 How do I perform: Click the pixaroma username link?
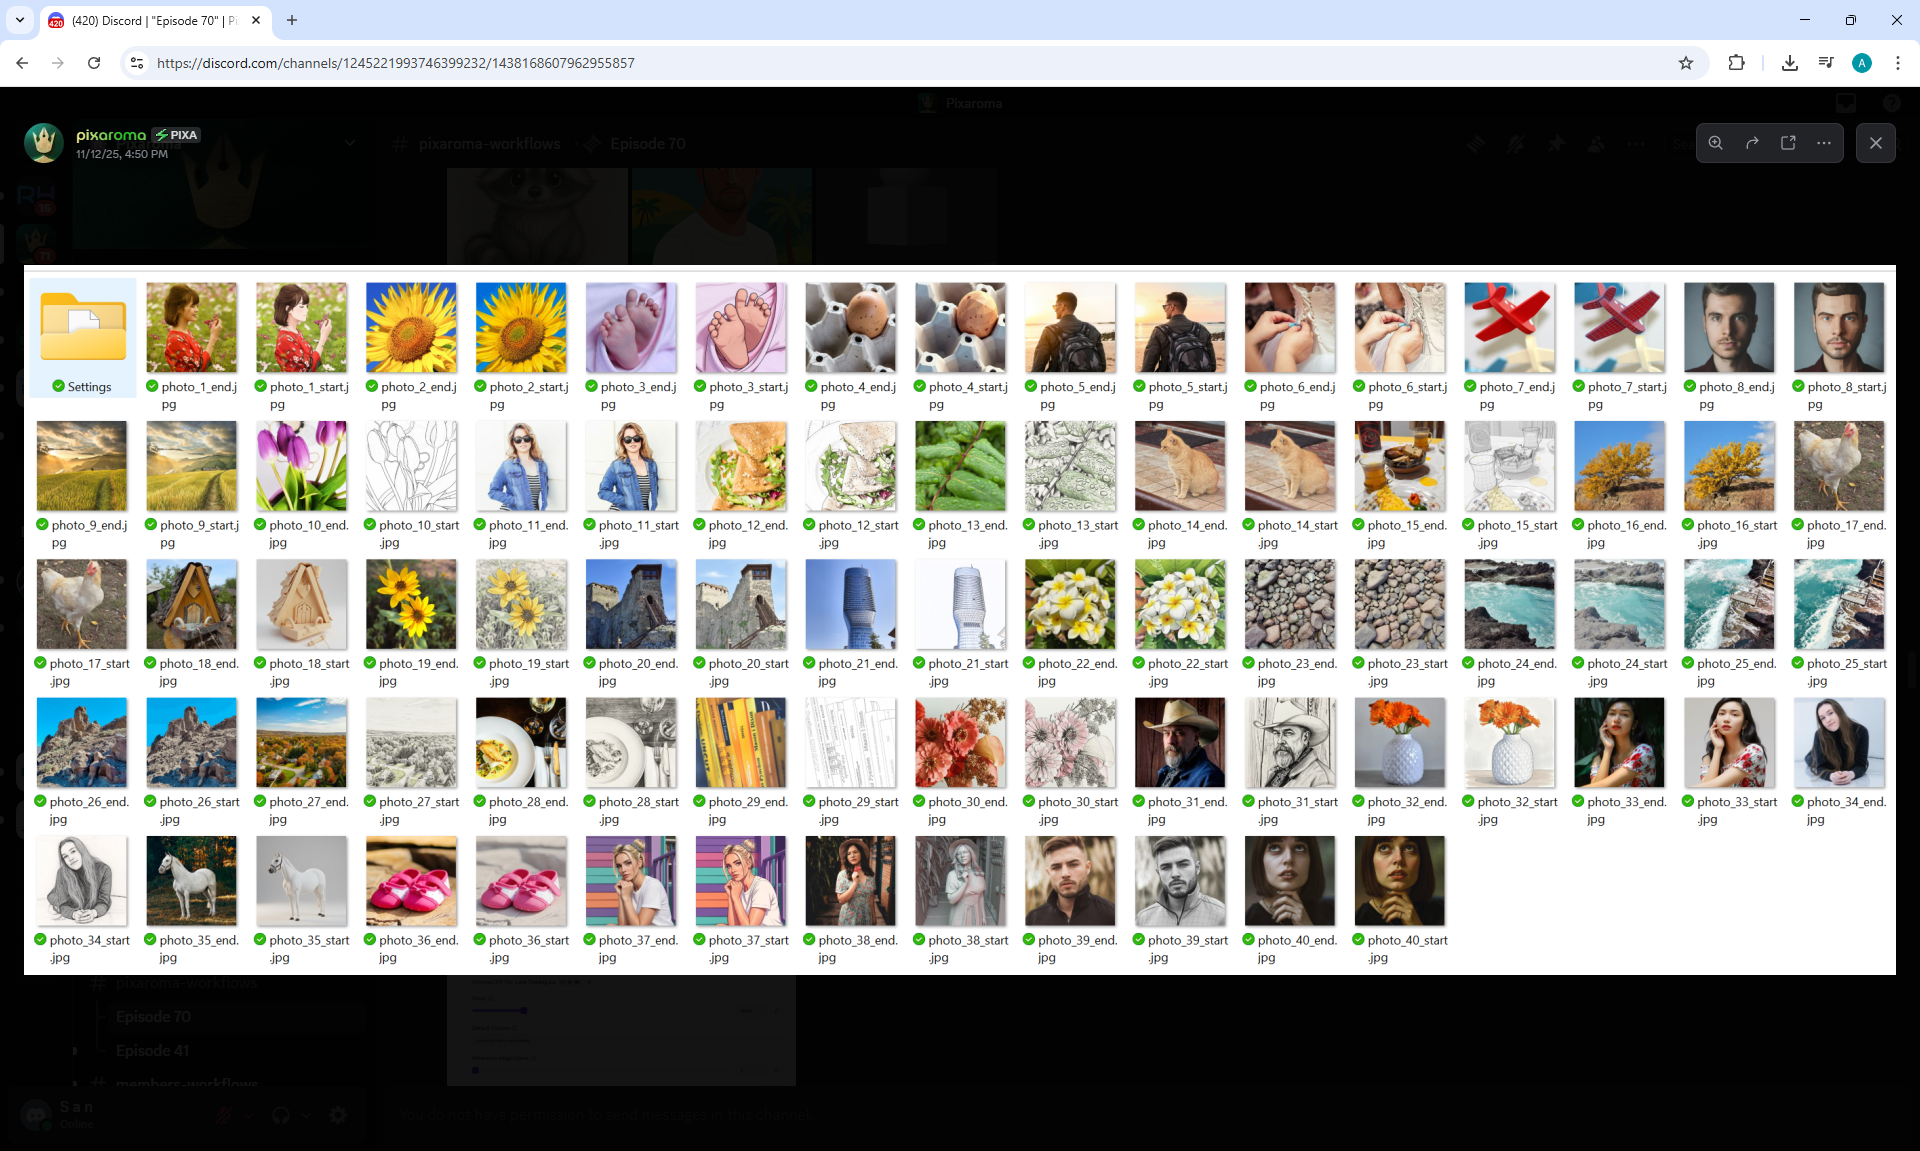tap(111, 135)
